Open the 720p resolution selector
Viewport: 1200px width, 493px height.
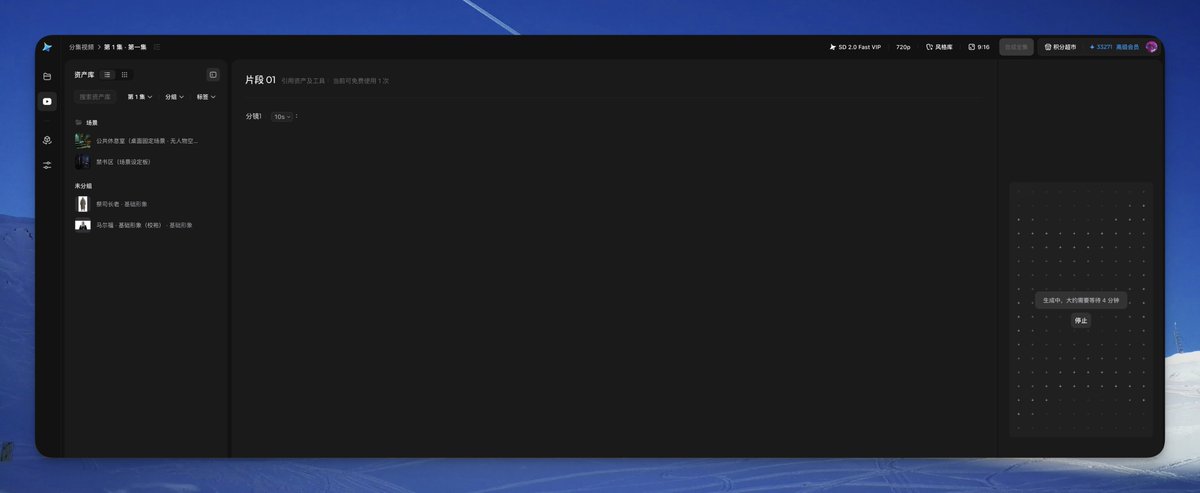(903, 47)
